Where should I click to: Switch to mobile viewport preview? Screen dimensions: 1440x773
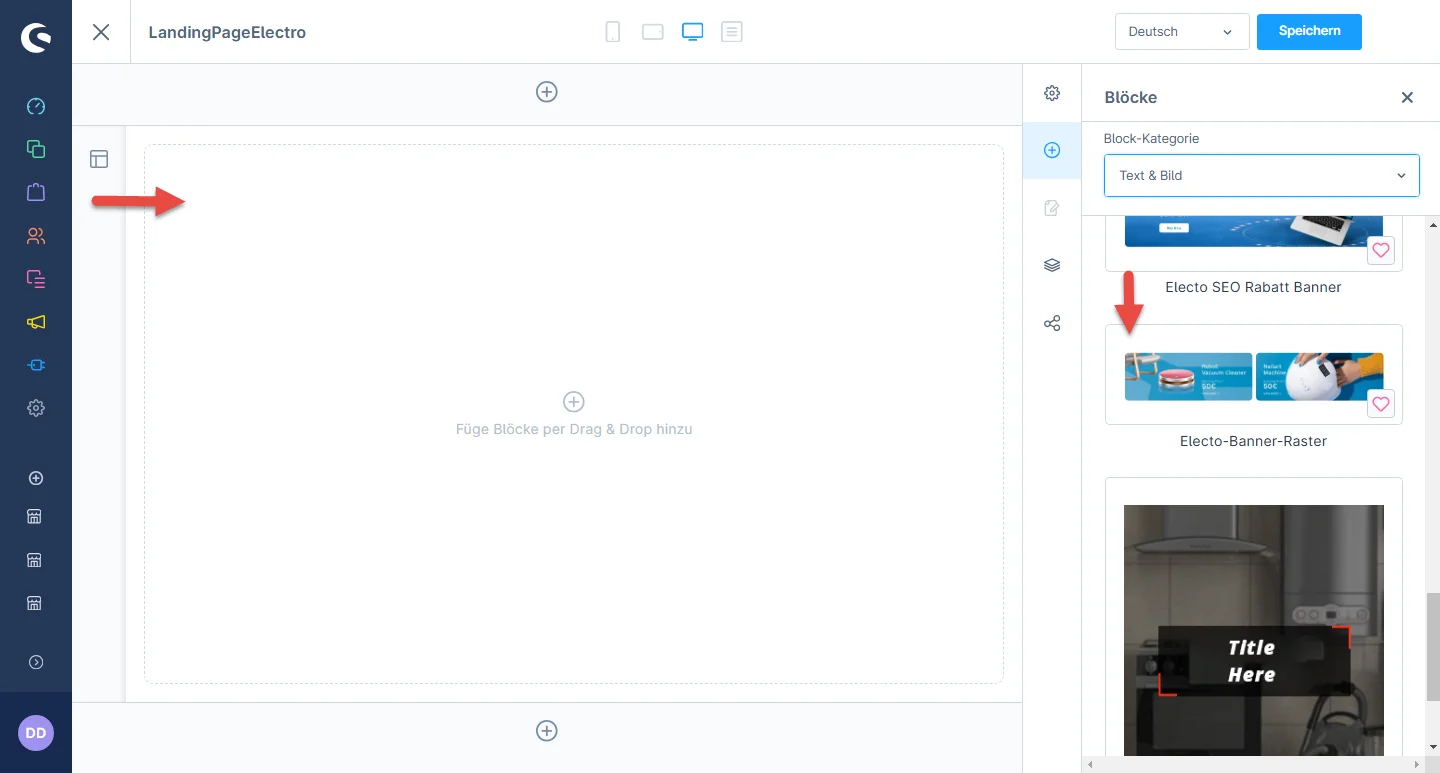pyautogui.click(x=613, y=32)
